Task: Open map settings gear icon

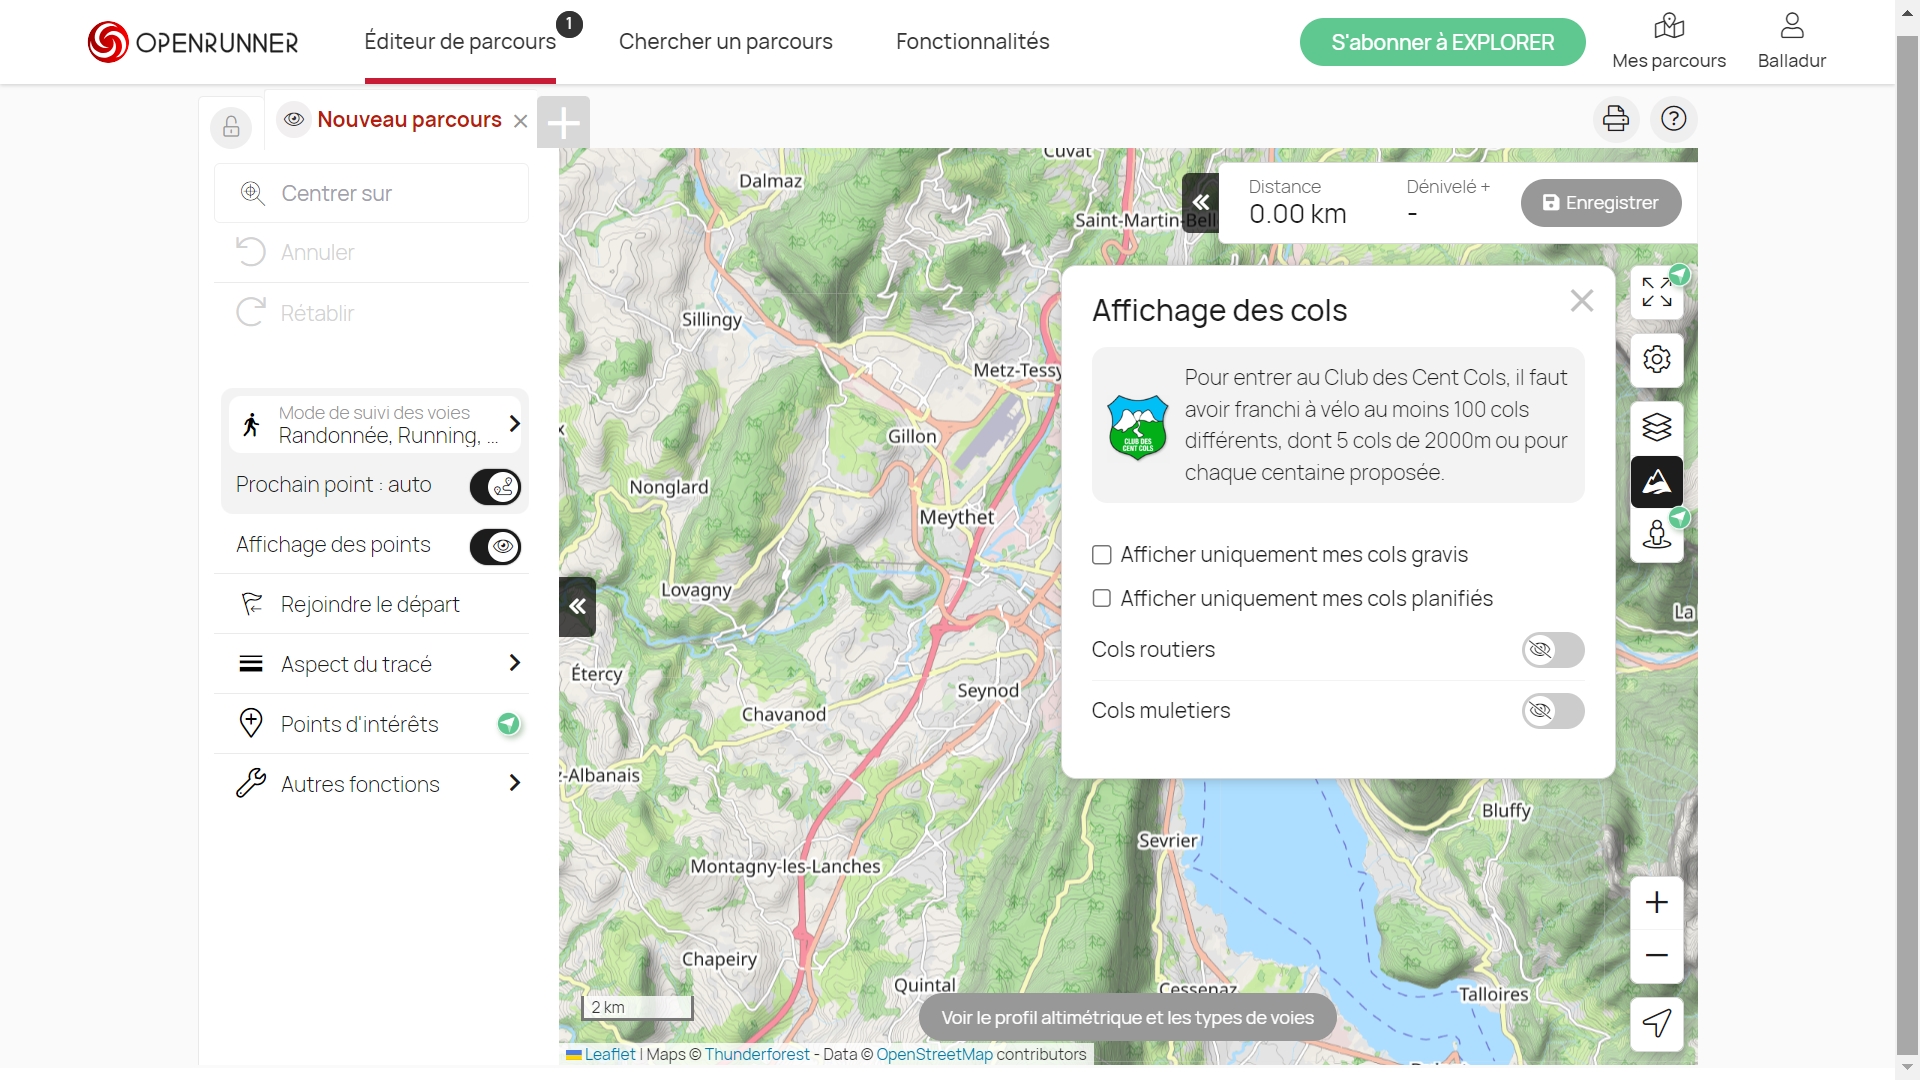Action: [x=1656, y=360]
